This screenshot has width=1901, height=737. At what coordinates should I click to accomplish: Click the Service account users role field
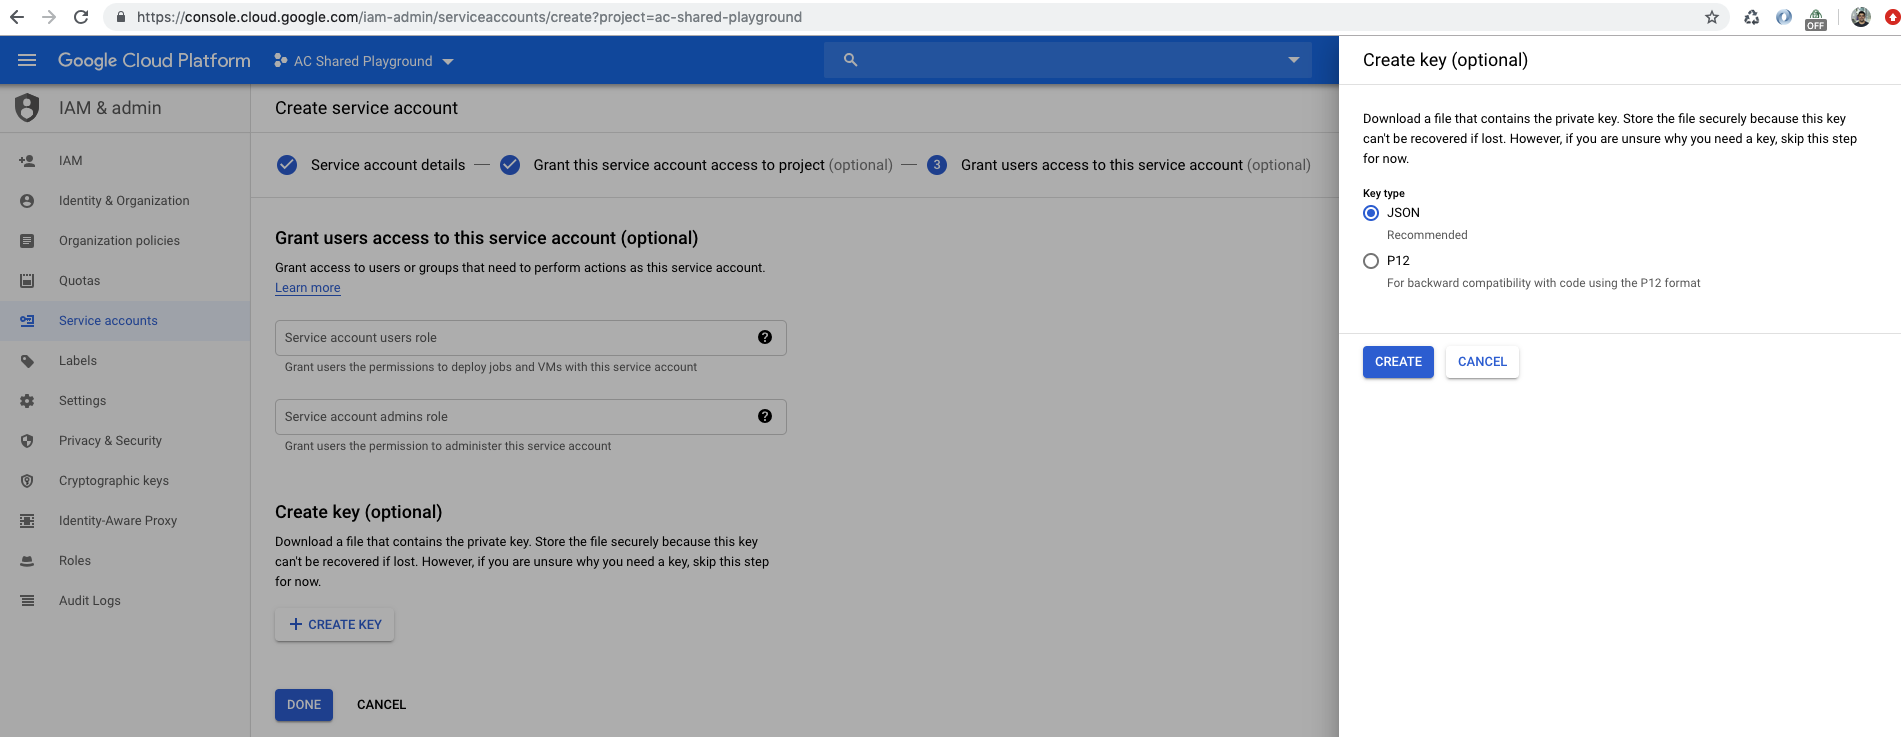pyautogui.click(x=530, y=337)
